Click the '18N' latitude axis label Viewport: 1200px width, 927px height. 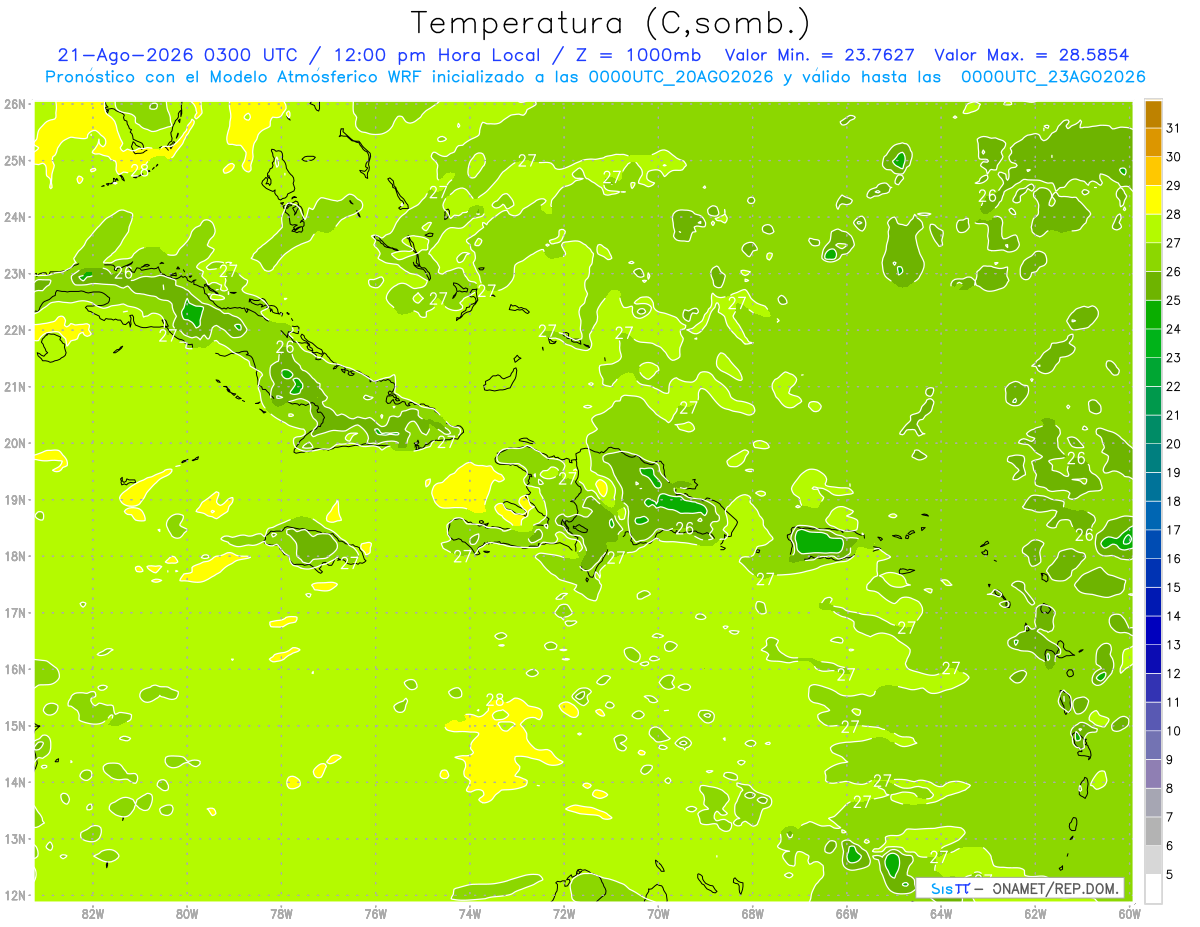[x=15, y=556]
